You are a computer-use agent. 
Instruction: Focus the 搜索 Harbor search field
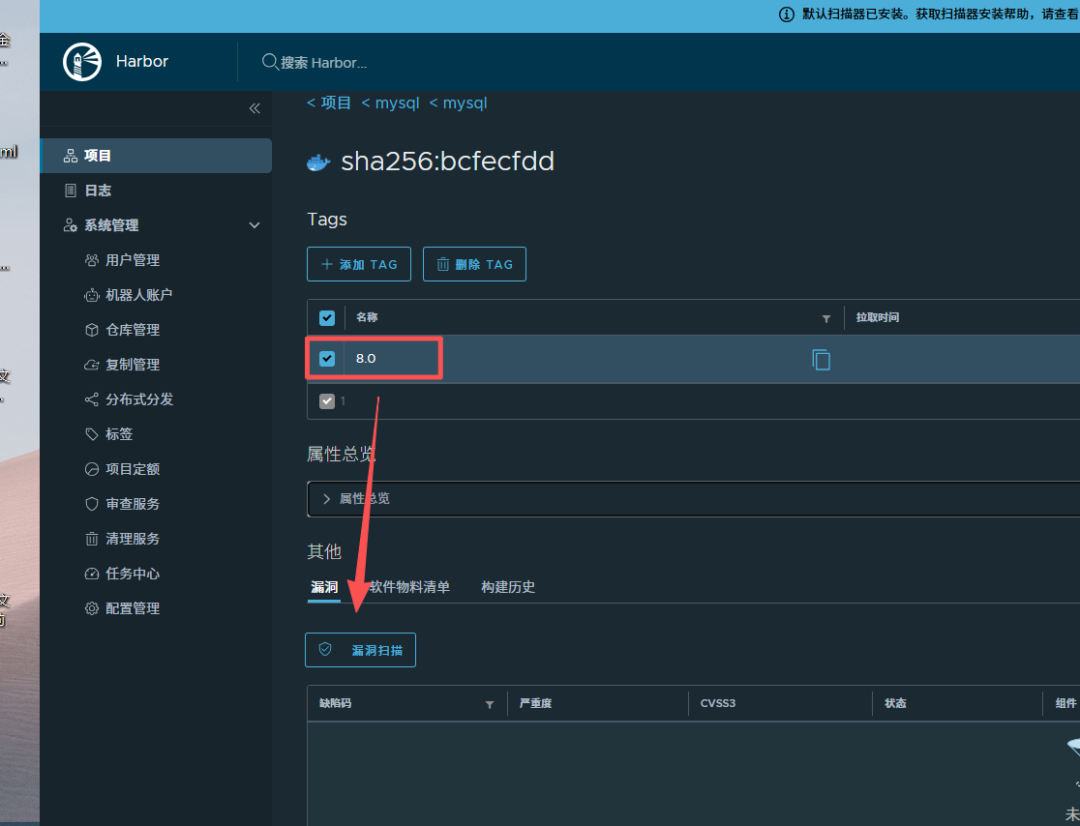point(324,63)
